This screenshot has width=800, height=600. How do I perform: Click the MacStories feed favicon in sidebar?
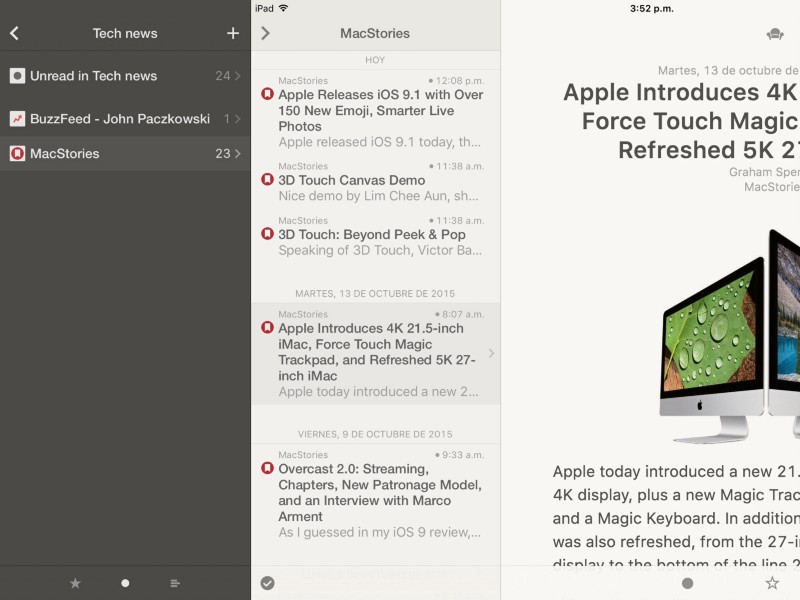click(17, 154)
